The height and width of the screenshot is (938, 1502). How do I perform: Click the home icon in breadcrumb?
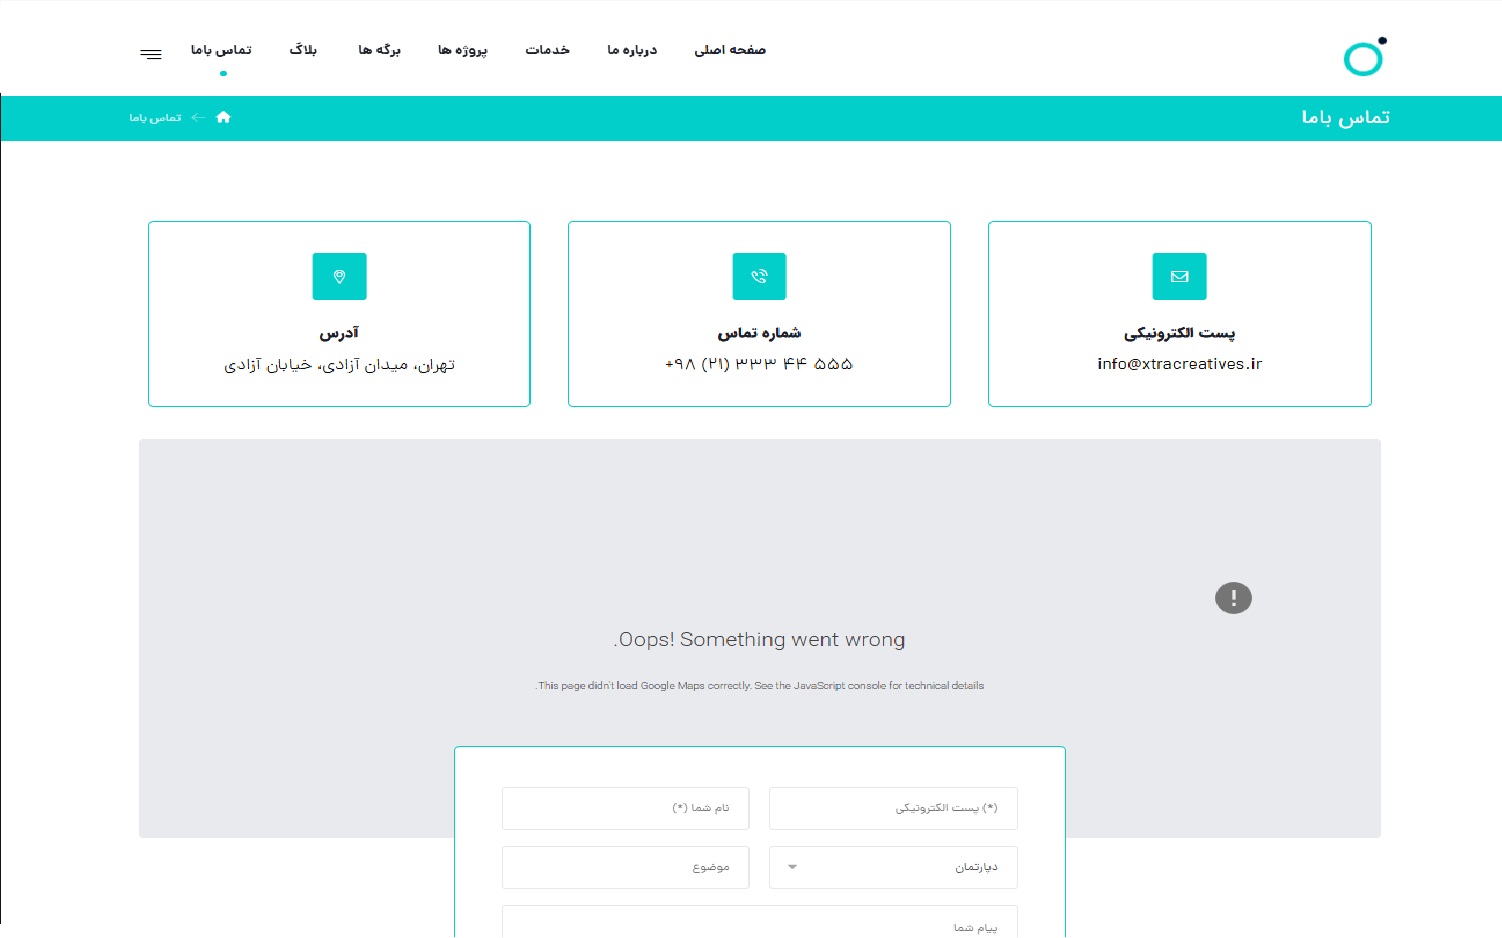point(223,117)
